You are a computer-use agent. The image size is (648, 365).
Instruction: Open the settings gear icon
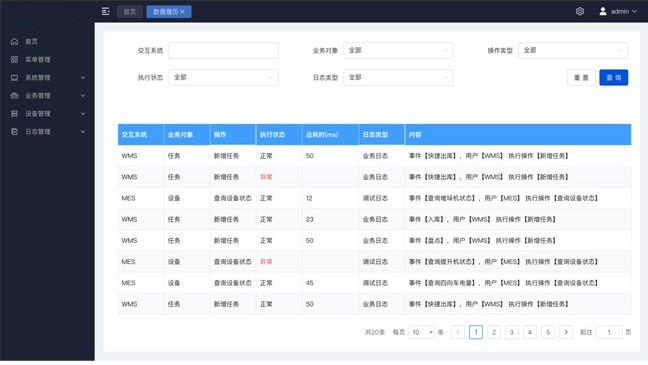pos(580,12)
